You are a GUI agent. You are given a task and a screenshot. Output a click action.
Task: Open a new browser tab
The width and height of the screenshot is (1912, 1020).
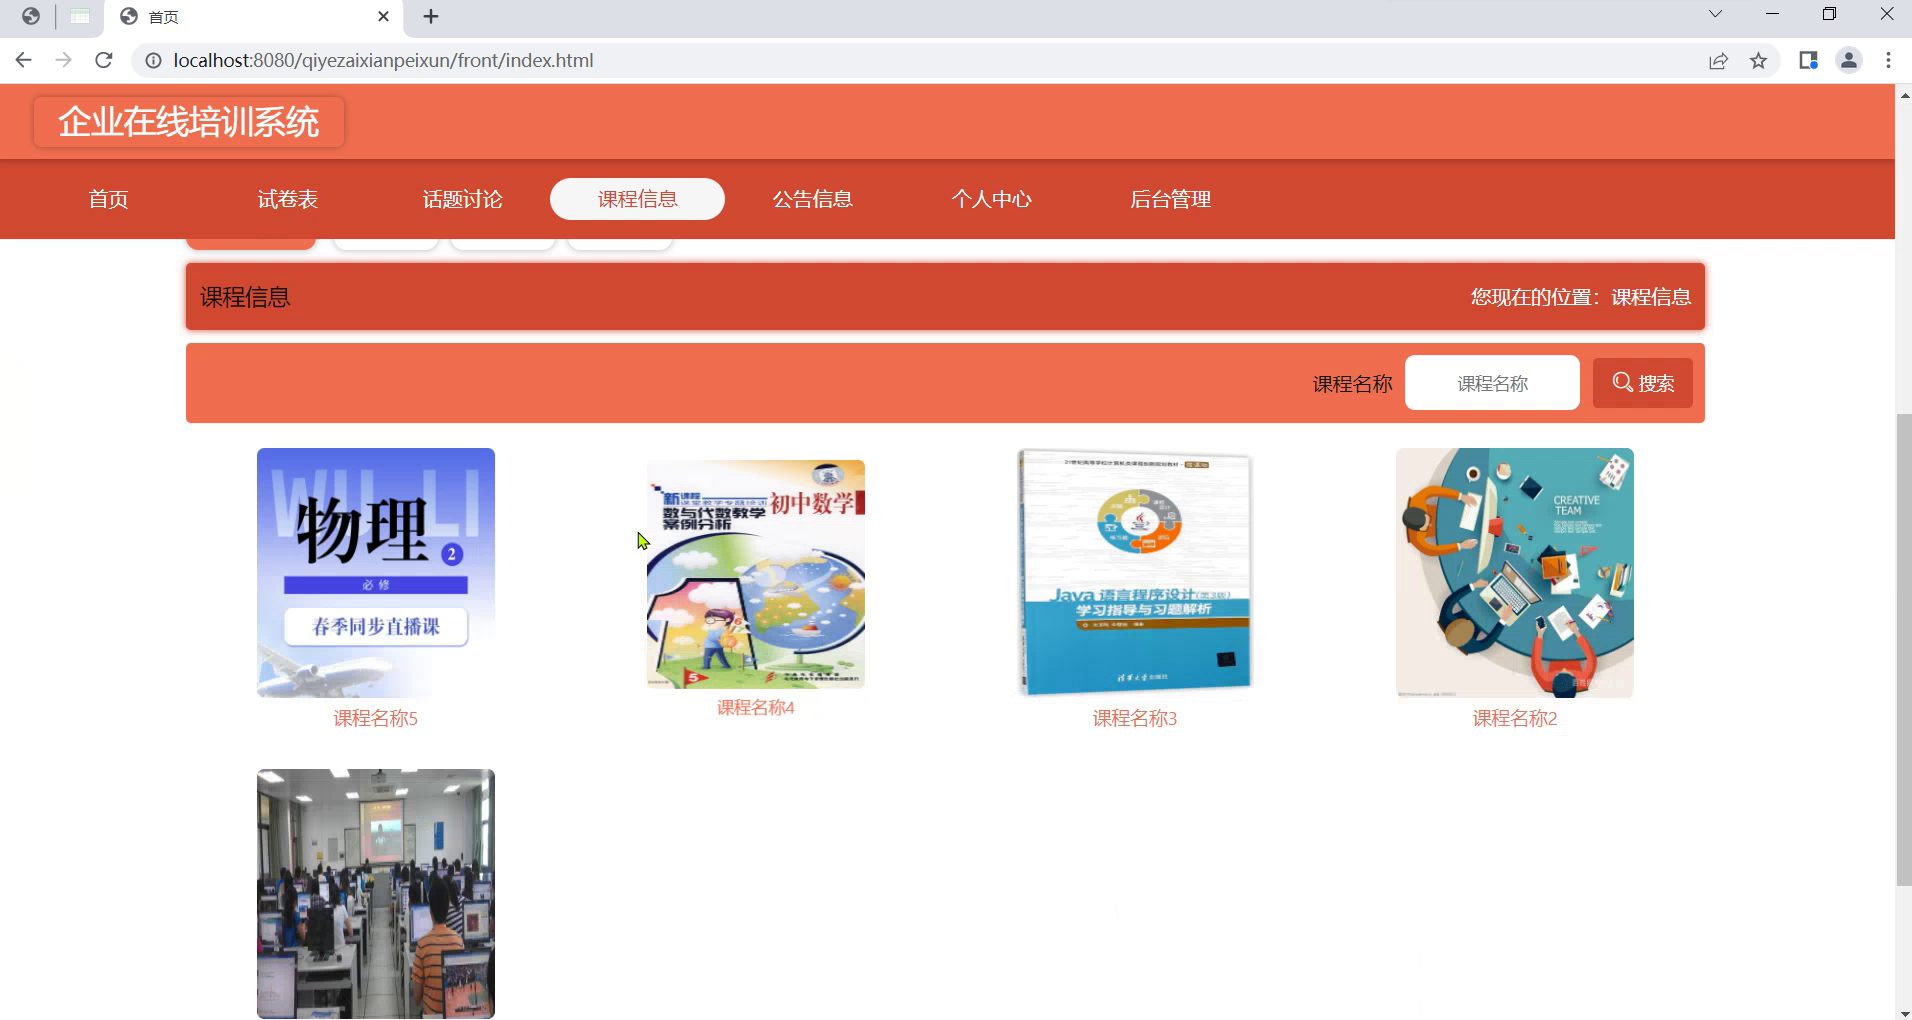click(431, 16)
